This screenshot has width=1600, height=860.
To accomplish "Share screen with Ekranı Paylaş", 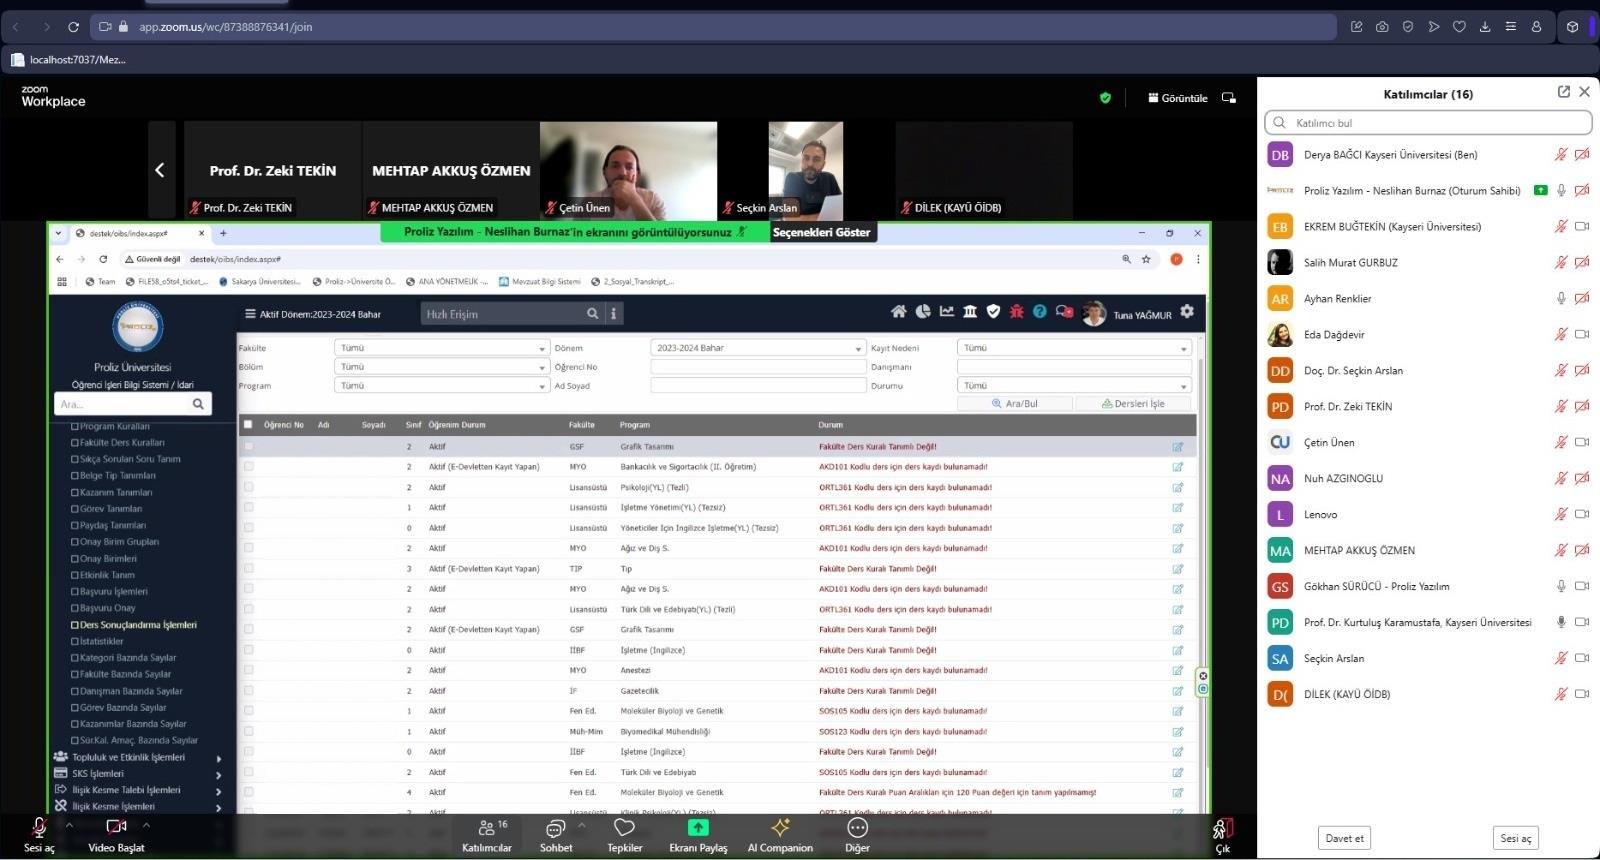I will (x=698, y=827).
